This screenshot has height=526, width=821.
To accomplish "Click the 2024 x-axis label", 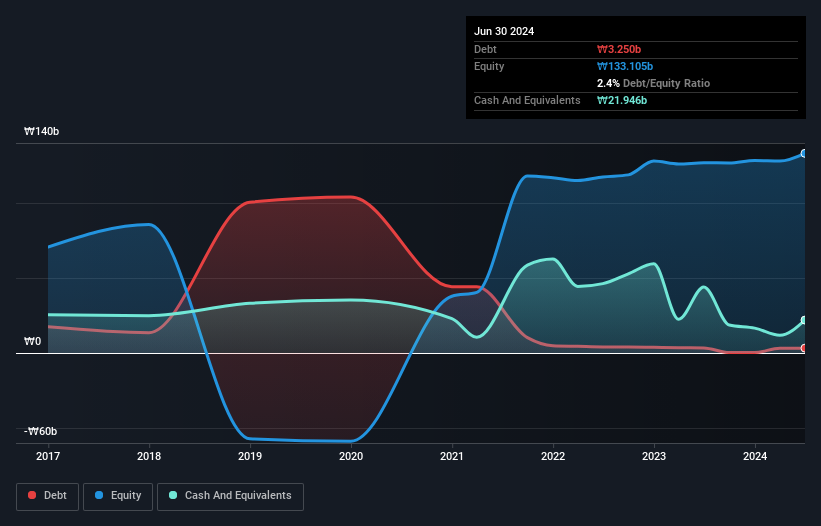I will coord(755,456).
